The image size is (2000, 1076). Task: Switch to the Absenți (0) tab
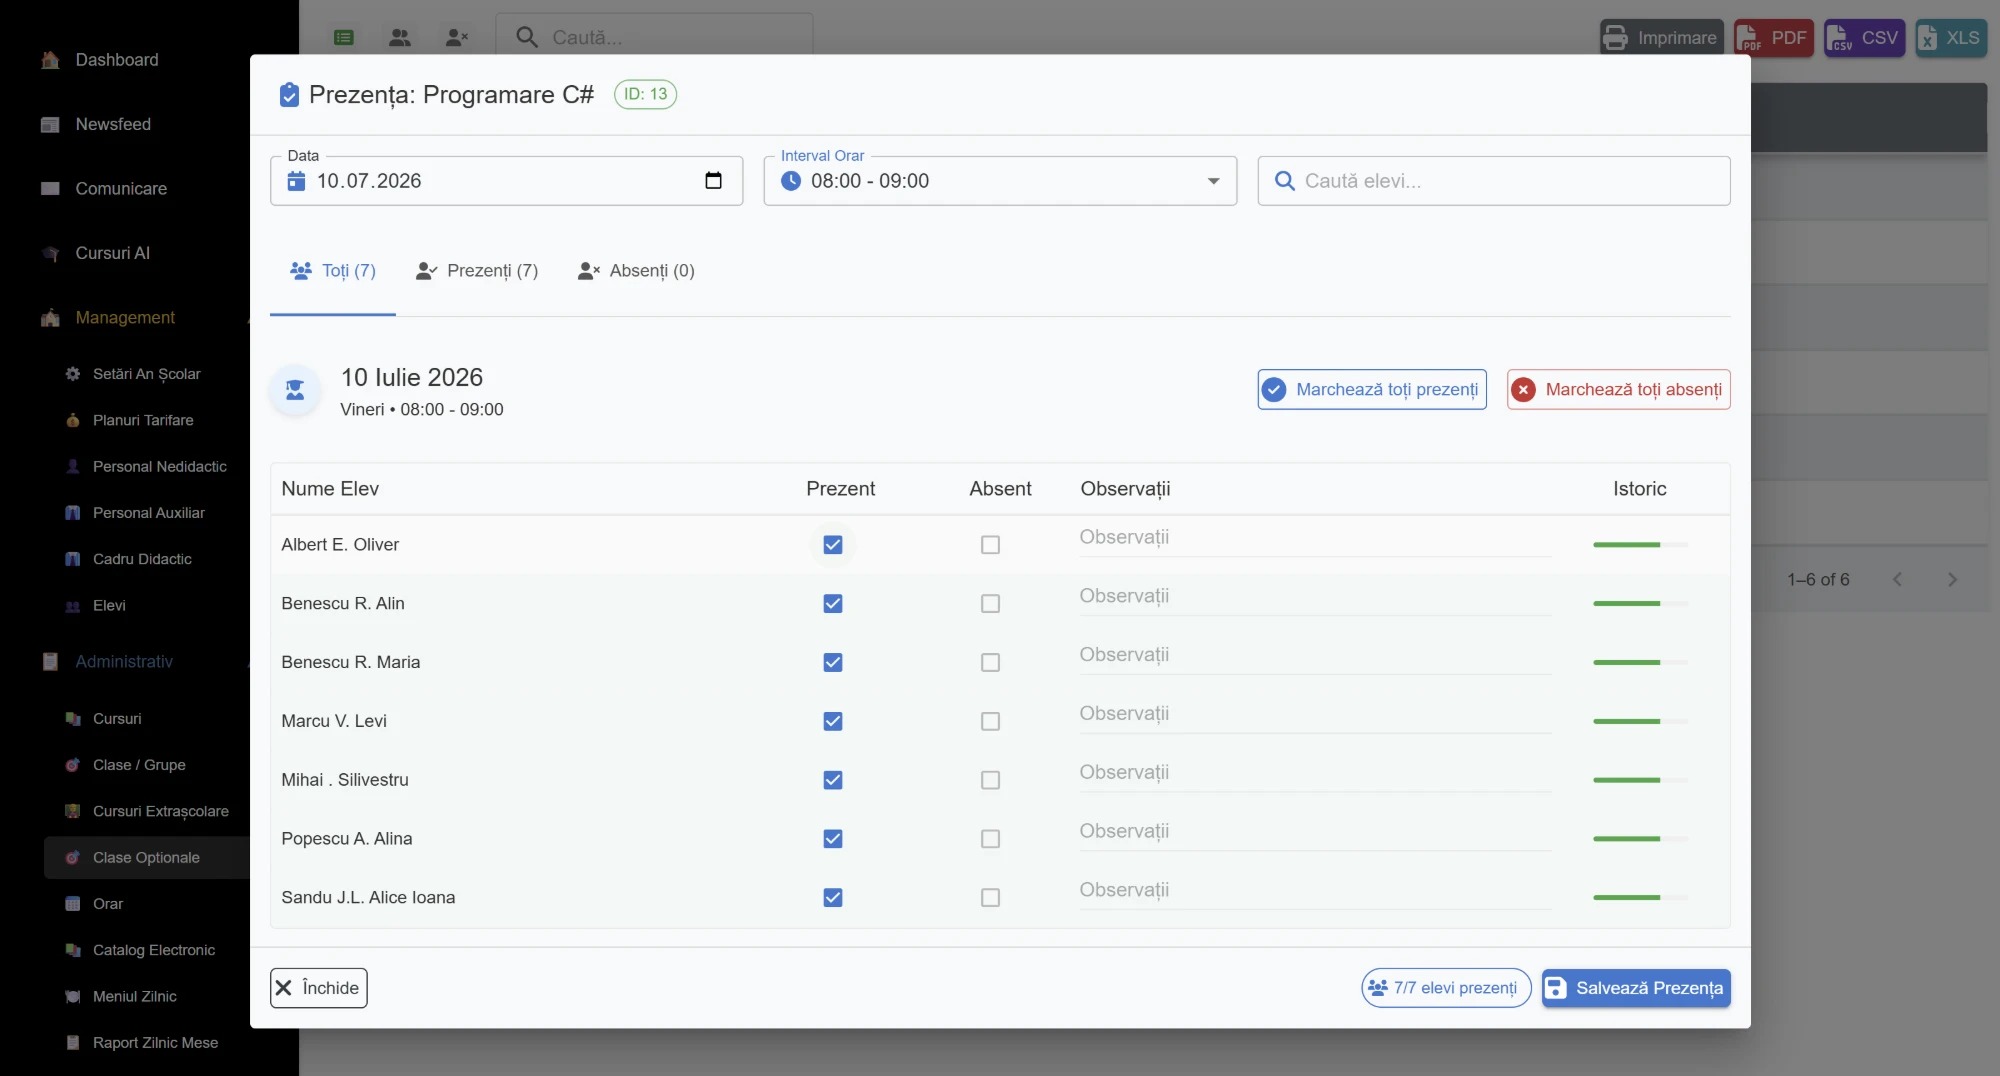636,271
